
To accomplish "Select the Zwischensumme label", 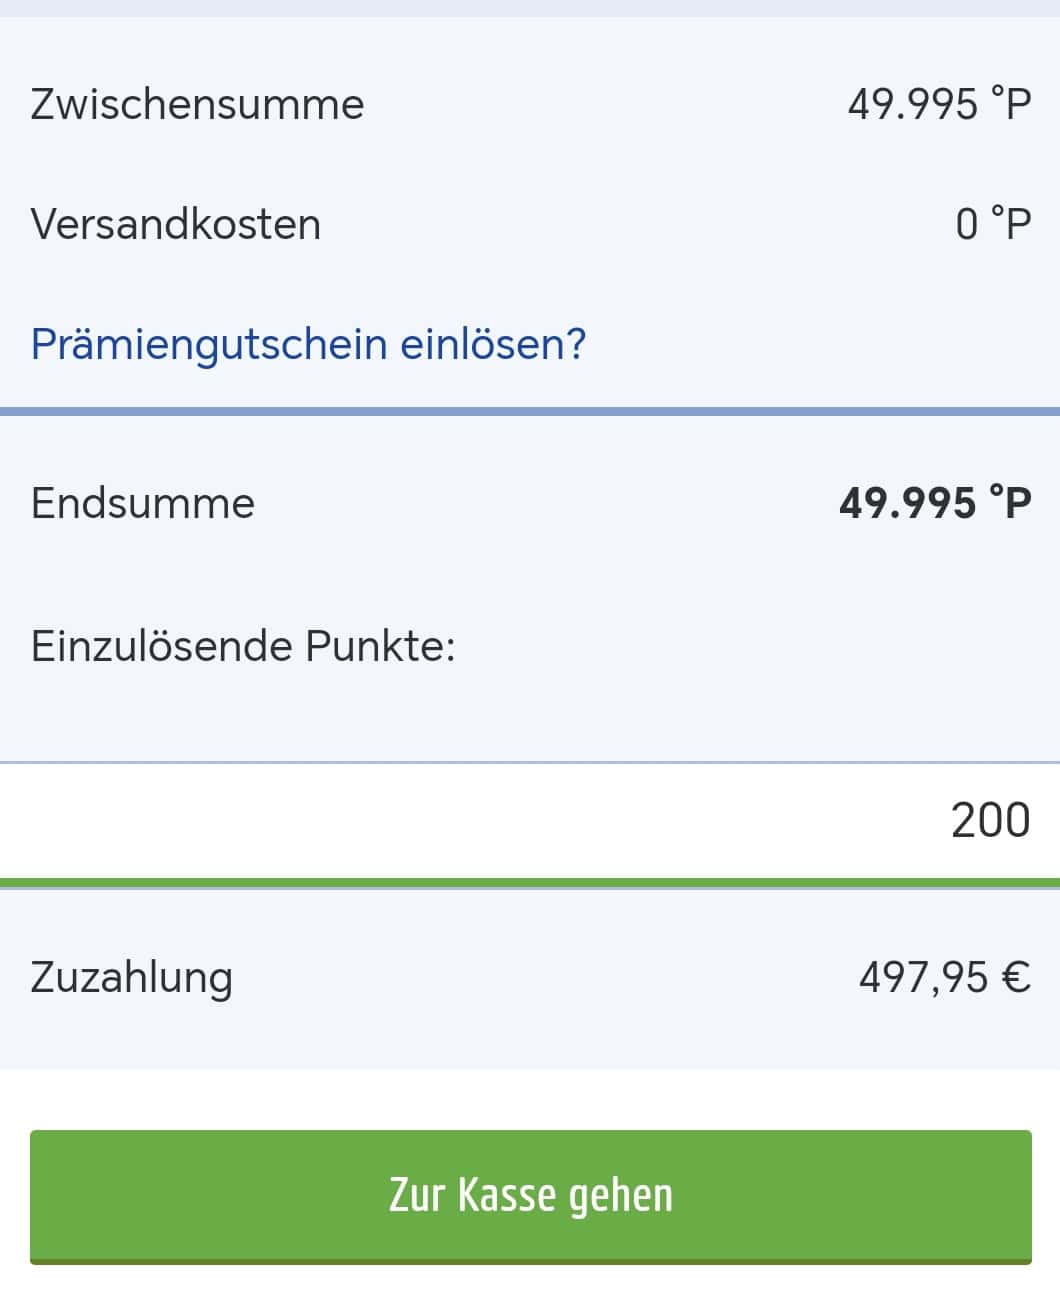I will [197, 104].
